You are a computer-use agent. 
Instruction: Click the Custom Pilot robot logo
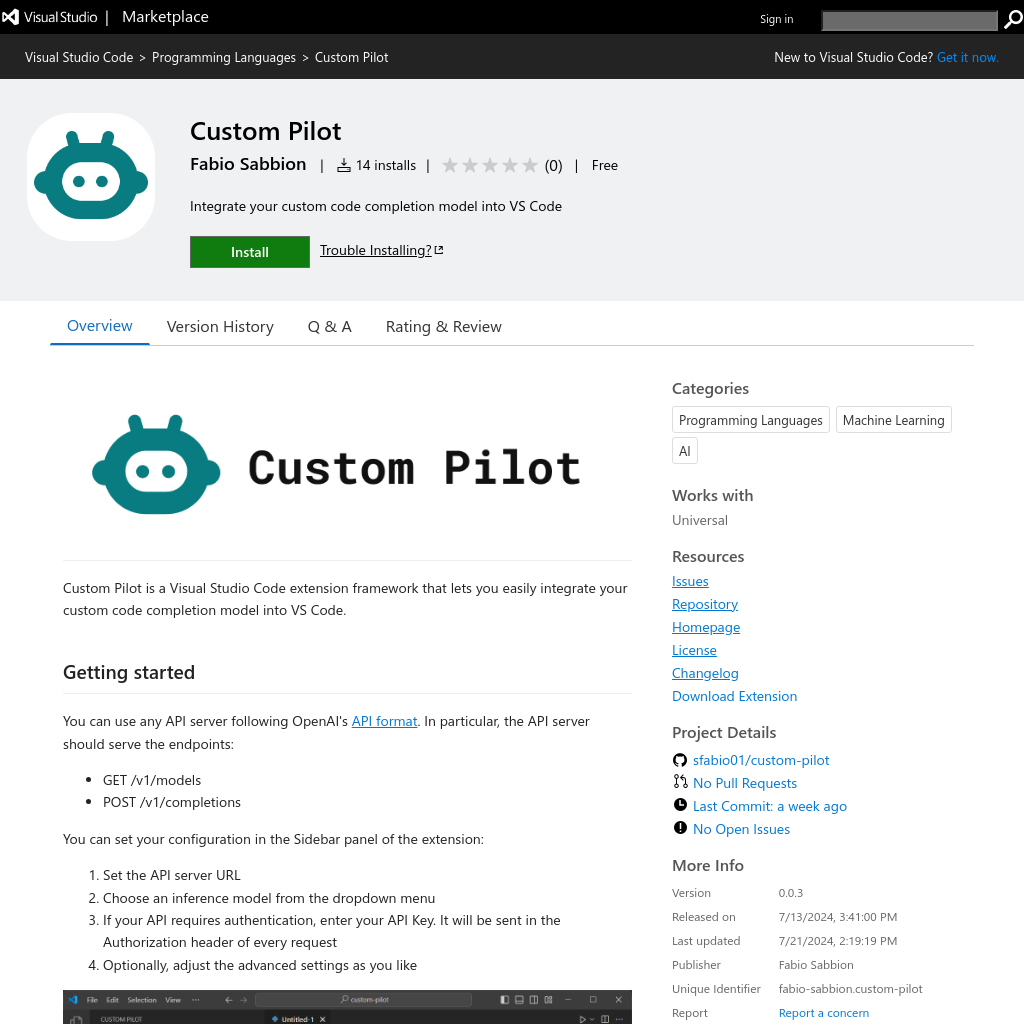90,176
